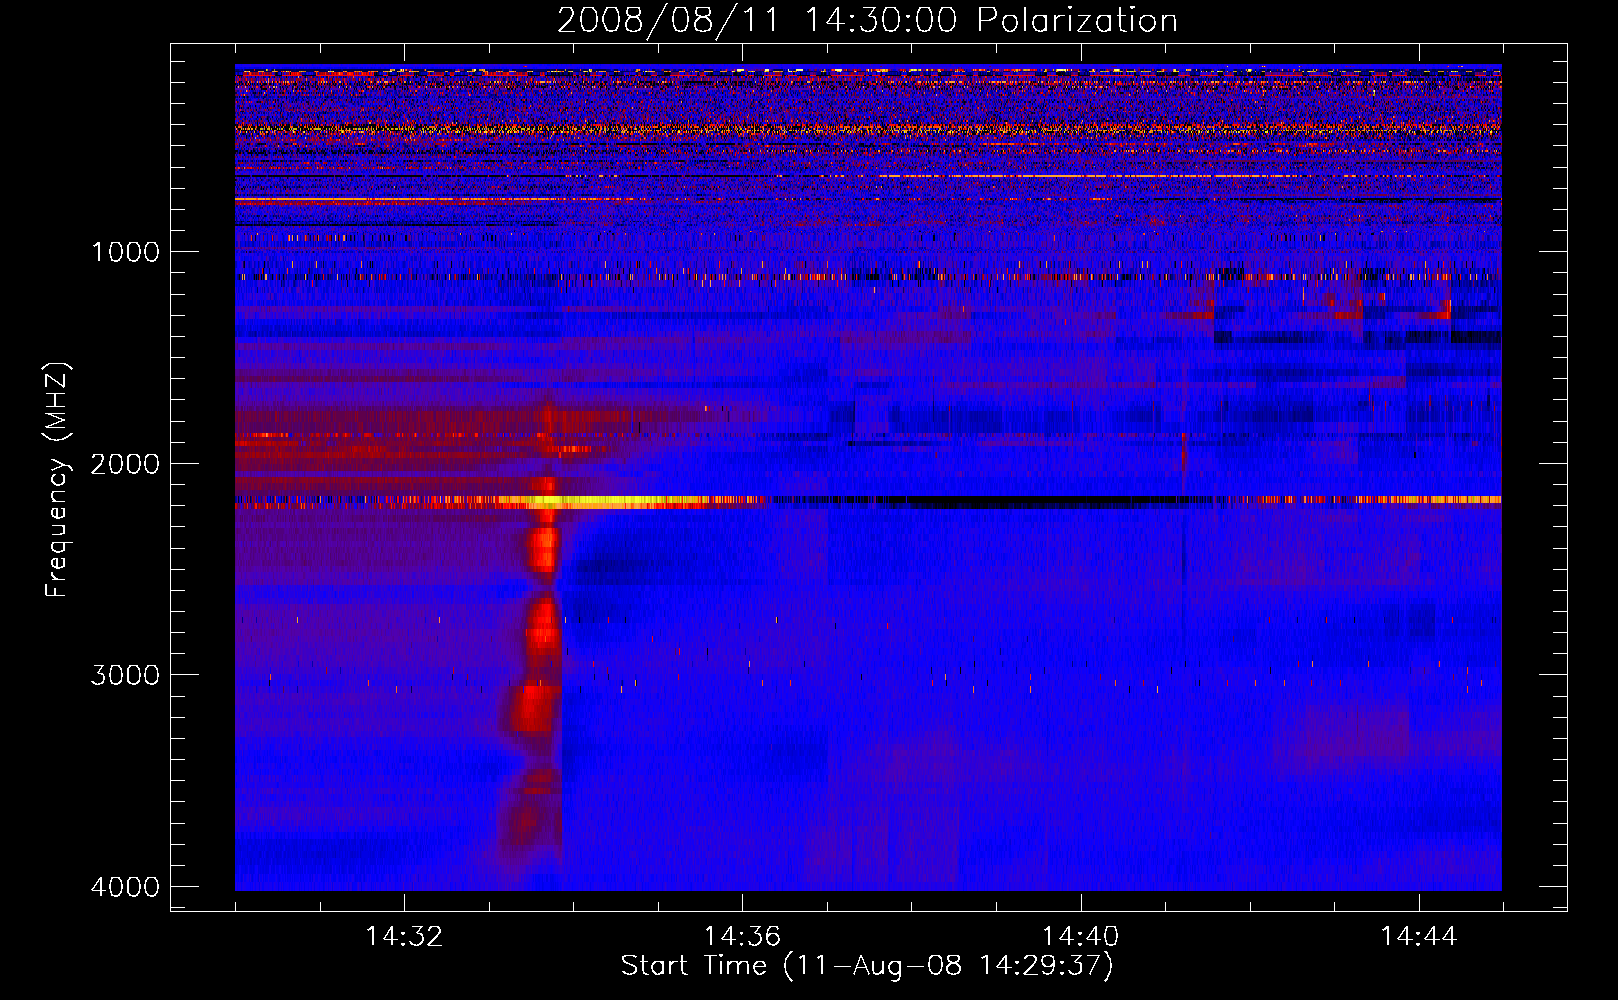Screen dimensions: 1618x1000
Task: Click the 3000 frequency tick label
Action: point(125,675)
